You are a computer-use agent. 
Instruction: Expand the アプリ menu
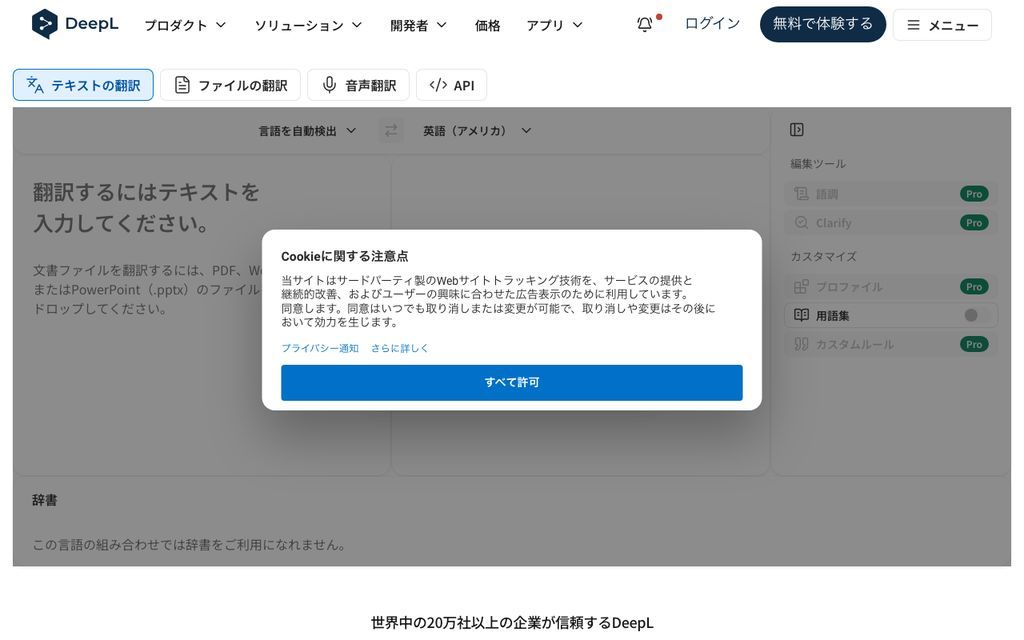point(554,25)
